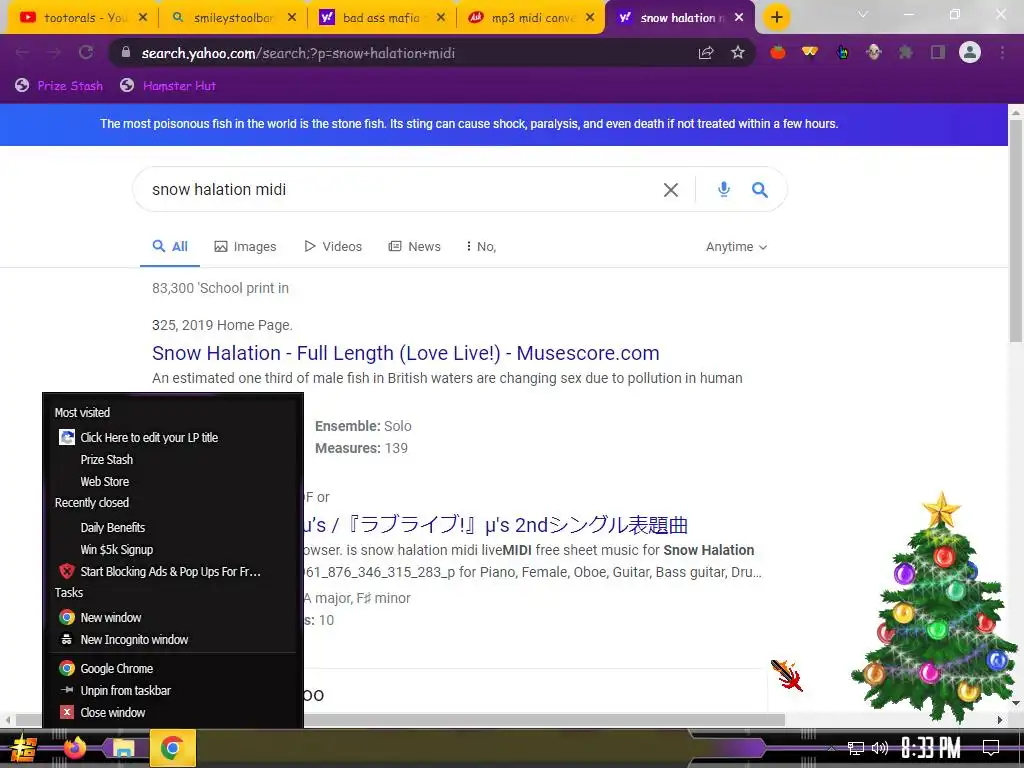The width and height of the screenshot is (1024, 768).
Task: Switch to Images results
Action: tap(246, 247)
